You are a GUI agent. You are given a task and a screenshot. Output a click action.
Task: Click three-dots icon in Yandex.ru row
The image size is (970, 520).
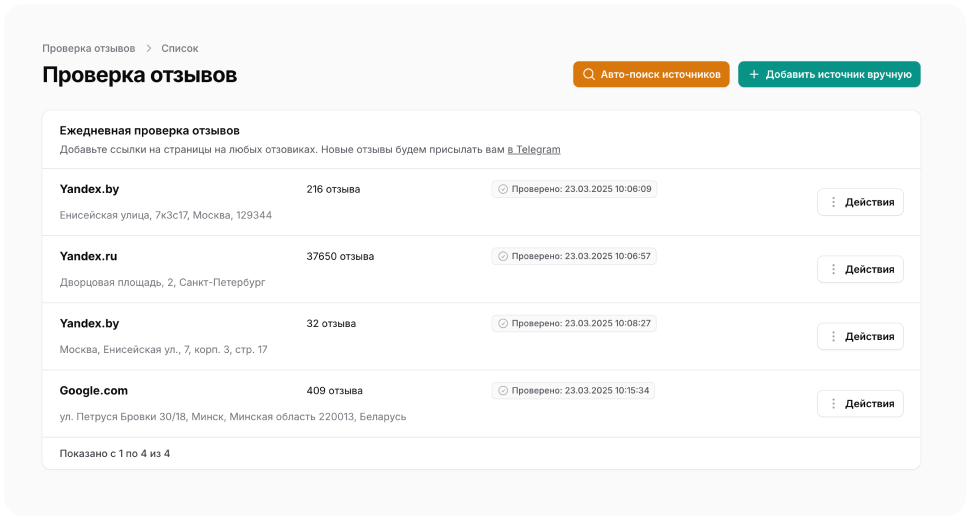pyautogui.click(x=833, y=269)
